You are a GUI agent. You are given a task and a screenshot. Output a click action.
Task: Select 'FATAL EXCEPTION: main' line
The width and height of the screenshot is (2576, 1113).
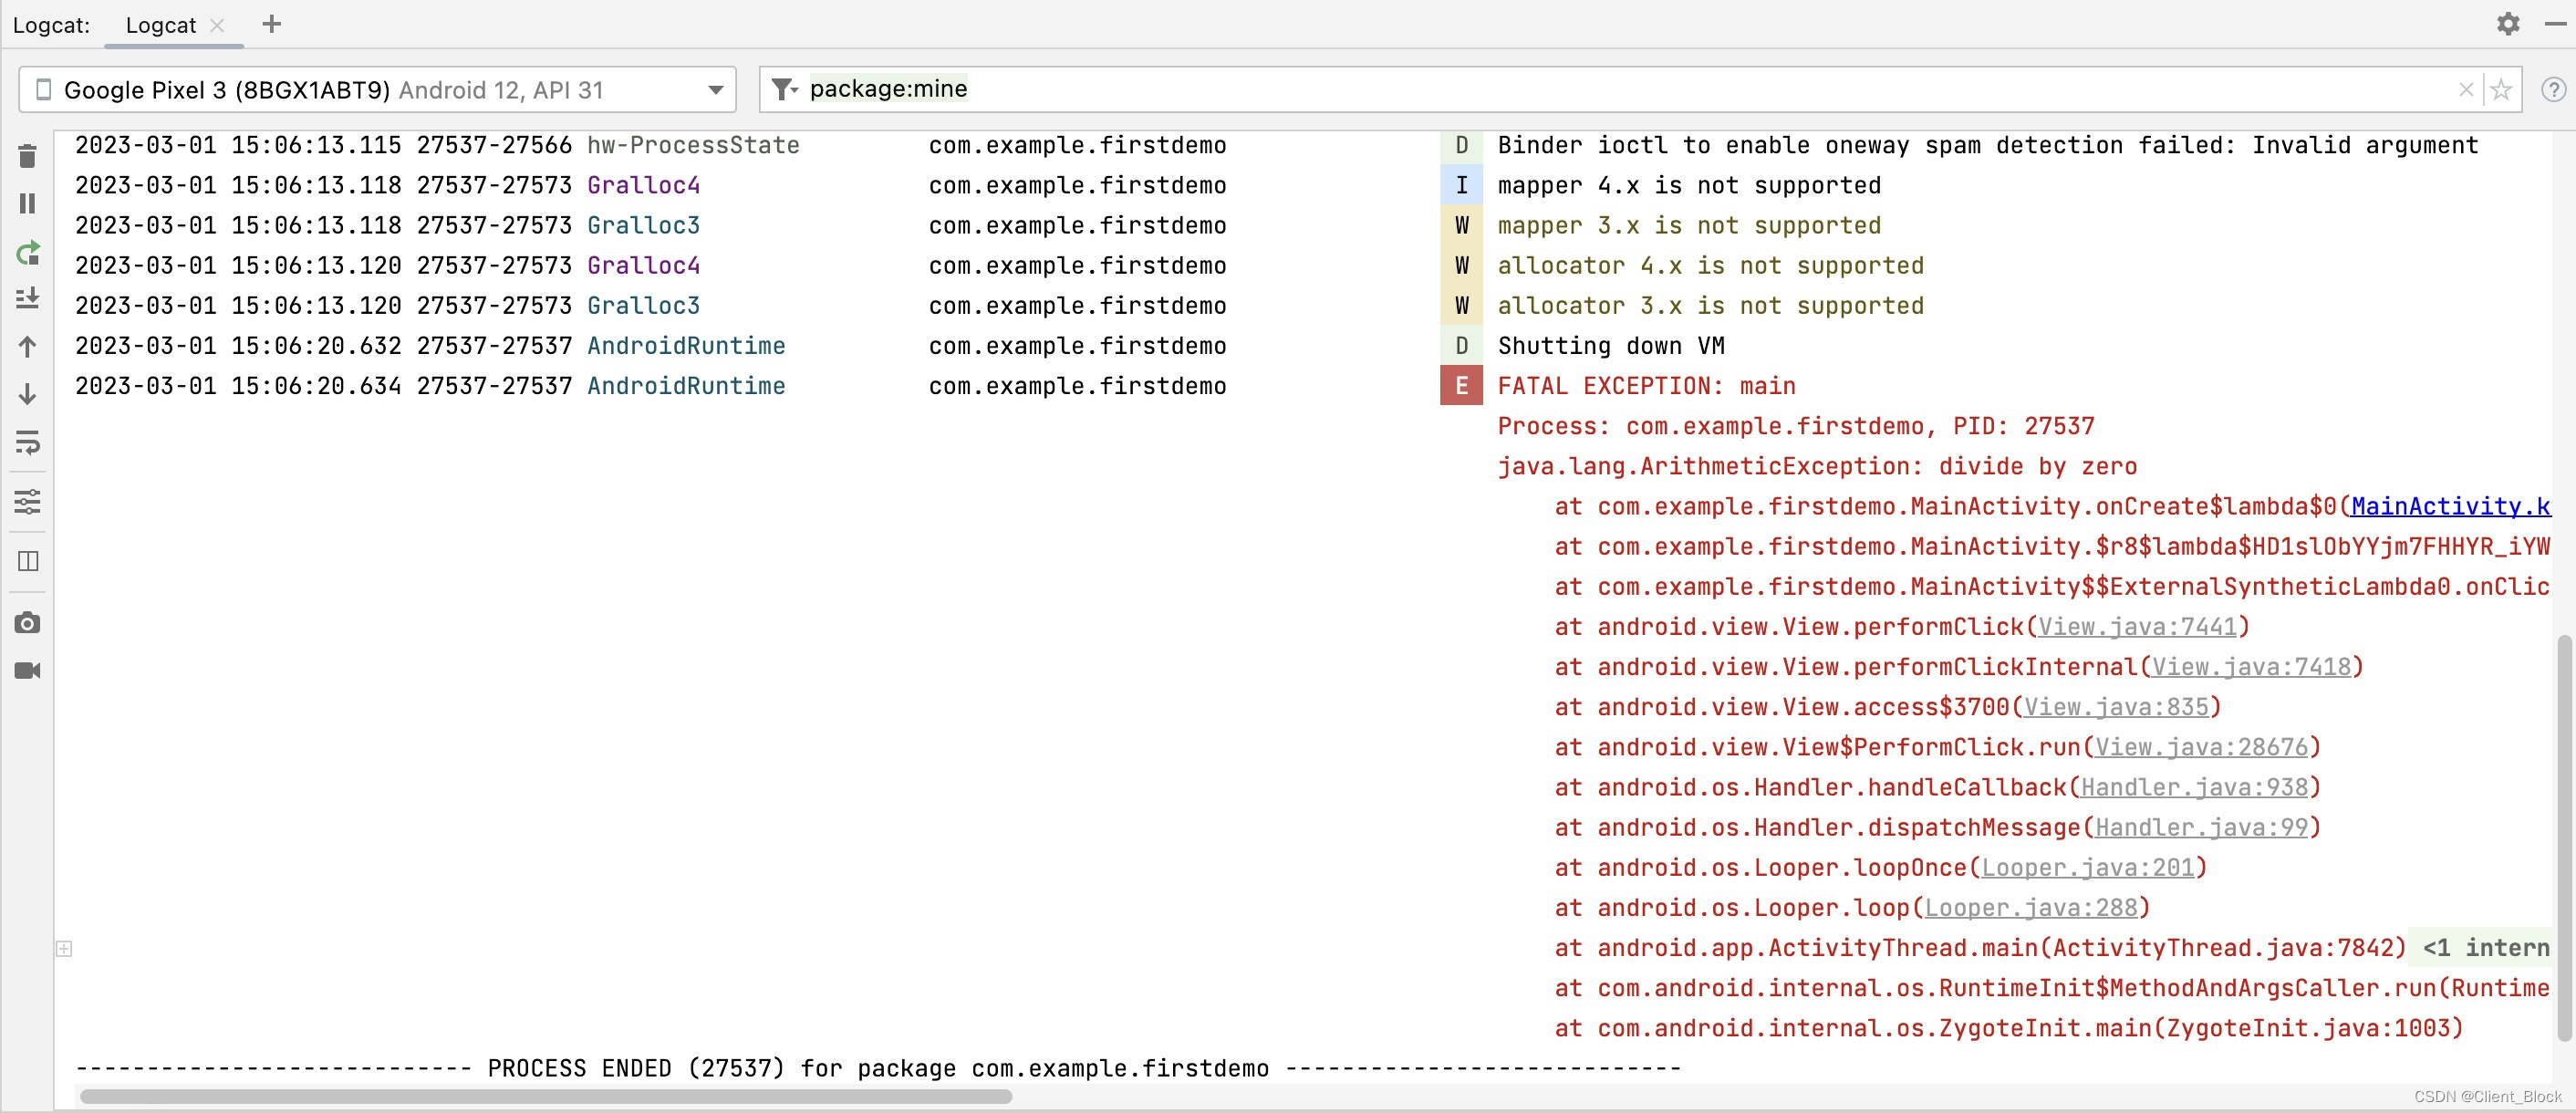tap(1646, 386)
